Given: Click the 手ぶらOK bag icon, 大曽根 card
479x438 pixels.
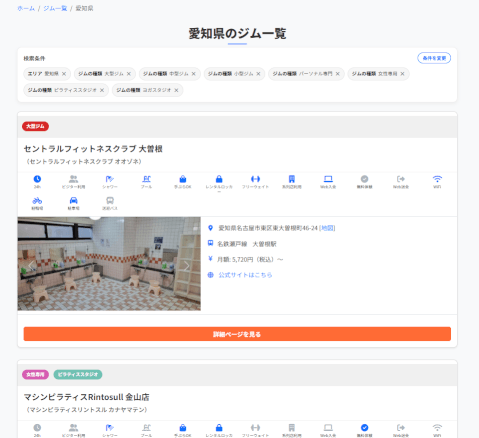Looking at the screenshot, I should 183,179.
